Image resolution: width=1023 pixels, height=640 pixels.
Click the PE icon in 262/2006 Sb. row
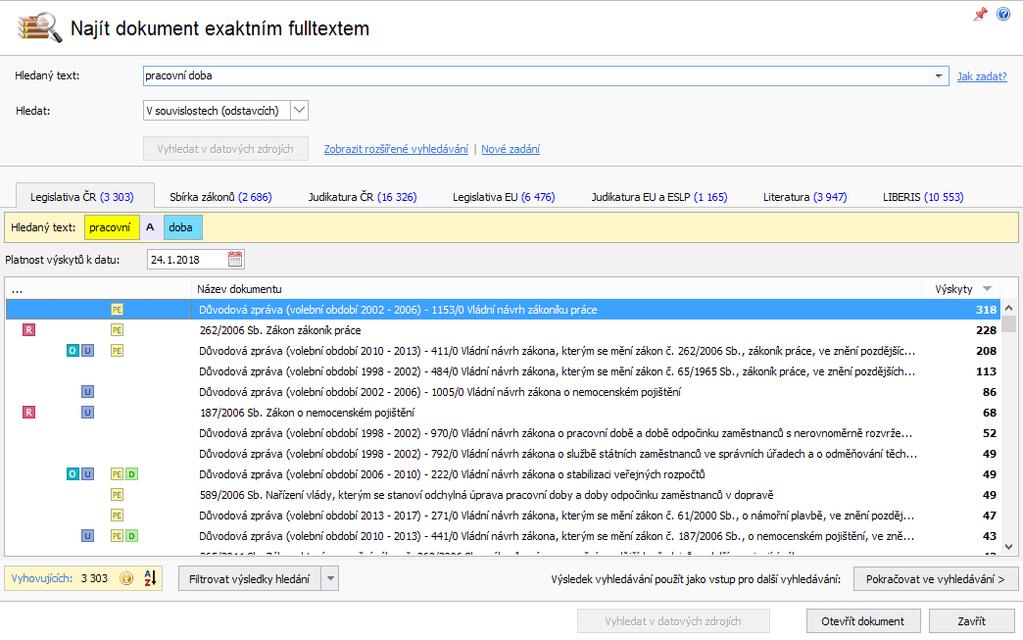pos(117,330)
